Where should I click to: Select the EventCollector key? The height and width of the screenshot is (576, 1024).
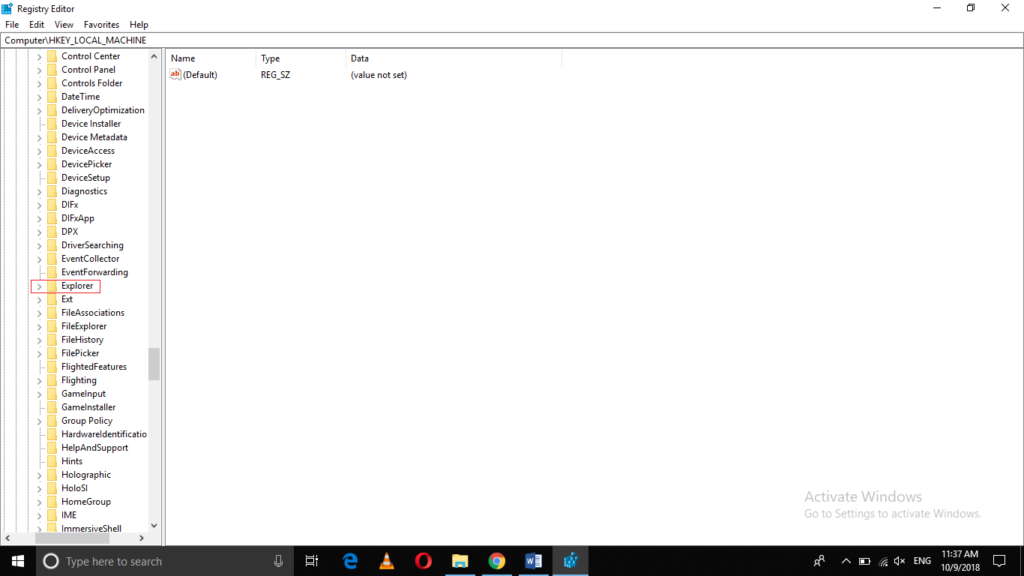tap(90, 259)
